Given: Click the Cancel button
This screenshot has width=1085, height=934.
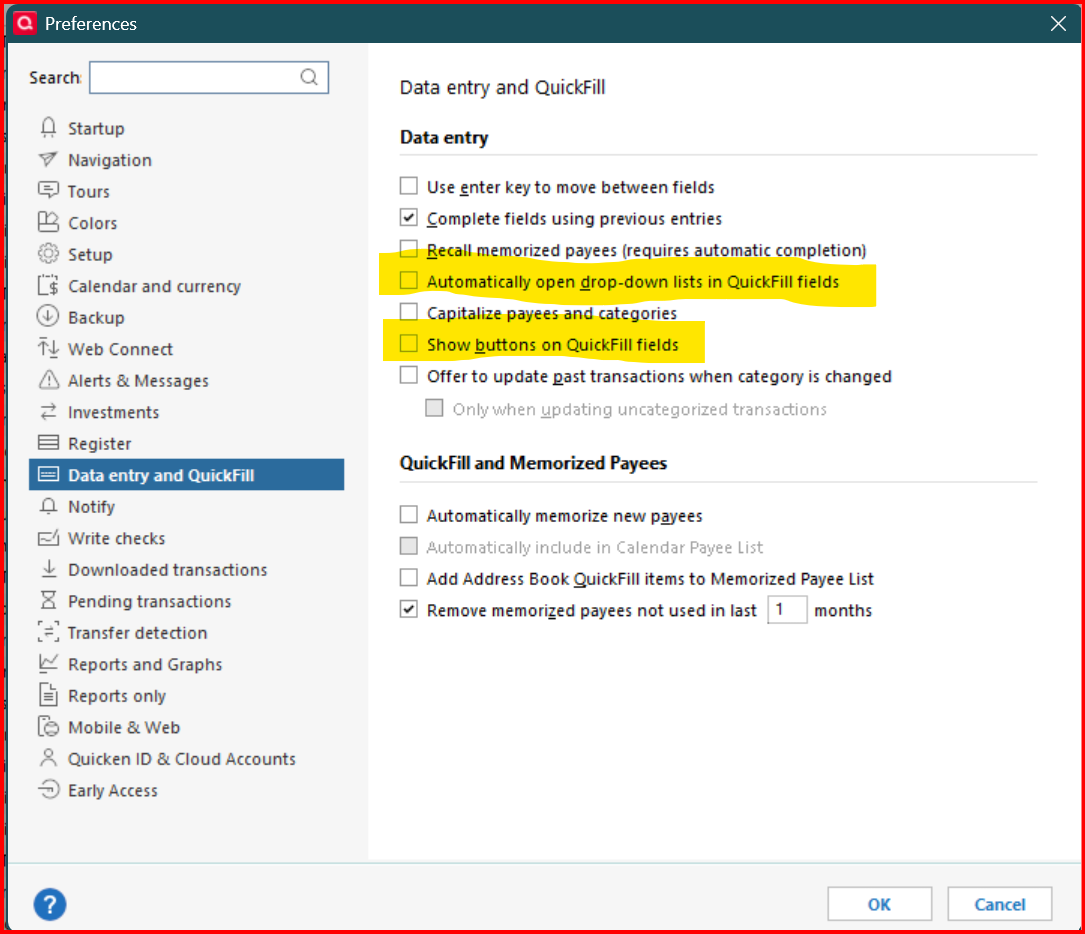Looking at the screenshot, I should coord(1000,904).
